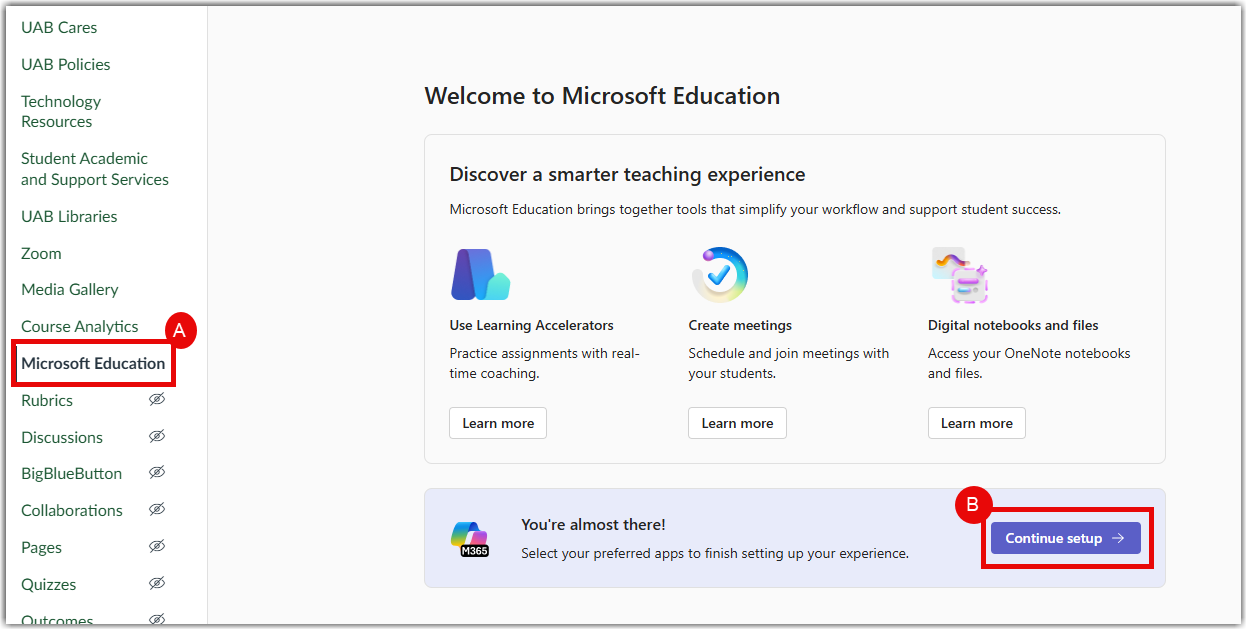
Task: Toggle the Quizzes hidden eye icon
Action: click(157, 584)
